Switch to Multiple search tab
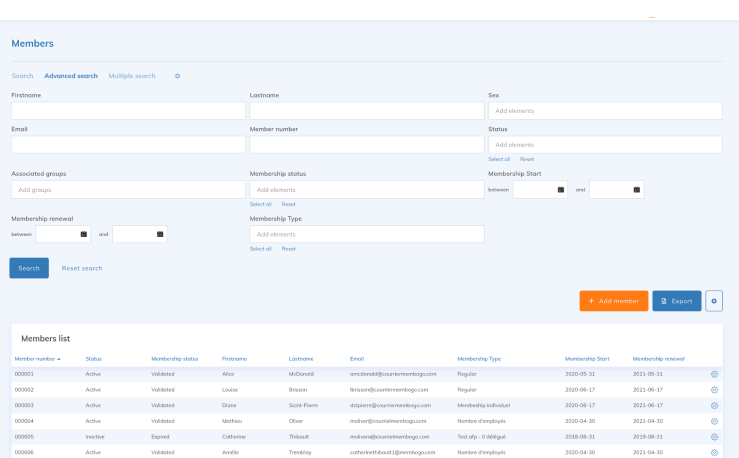The height and width of the screenshot is (458, 739). (131, 76)
